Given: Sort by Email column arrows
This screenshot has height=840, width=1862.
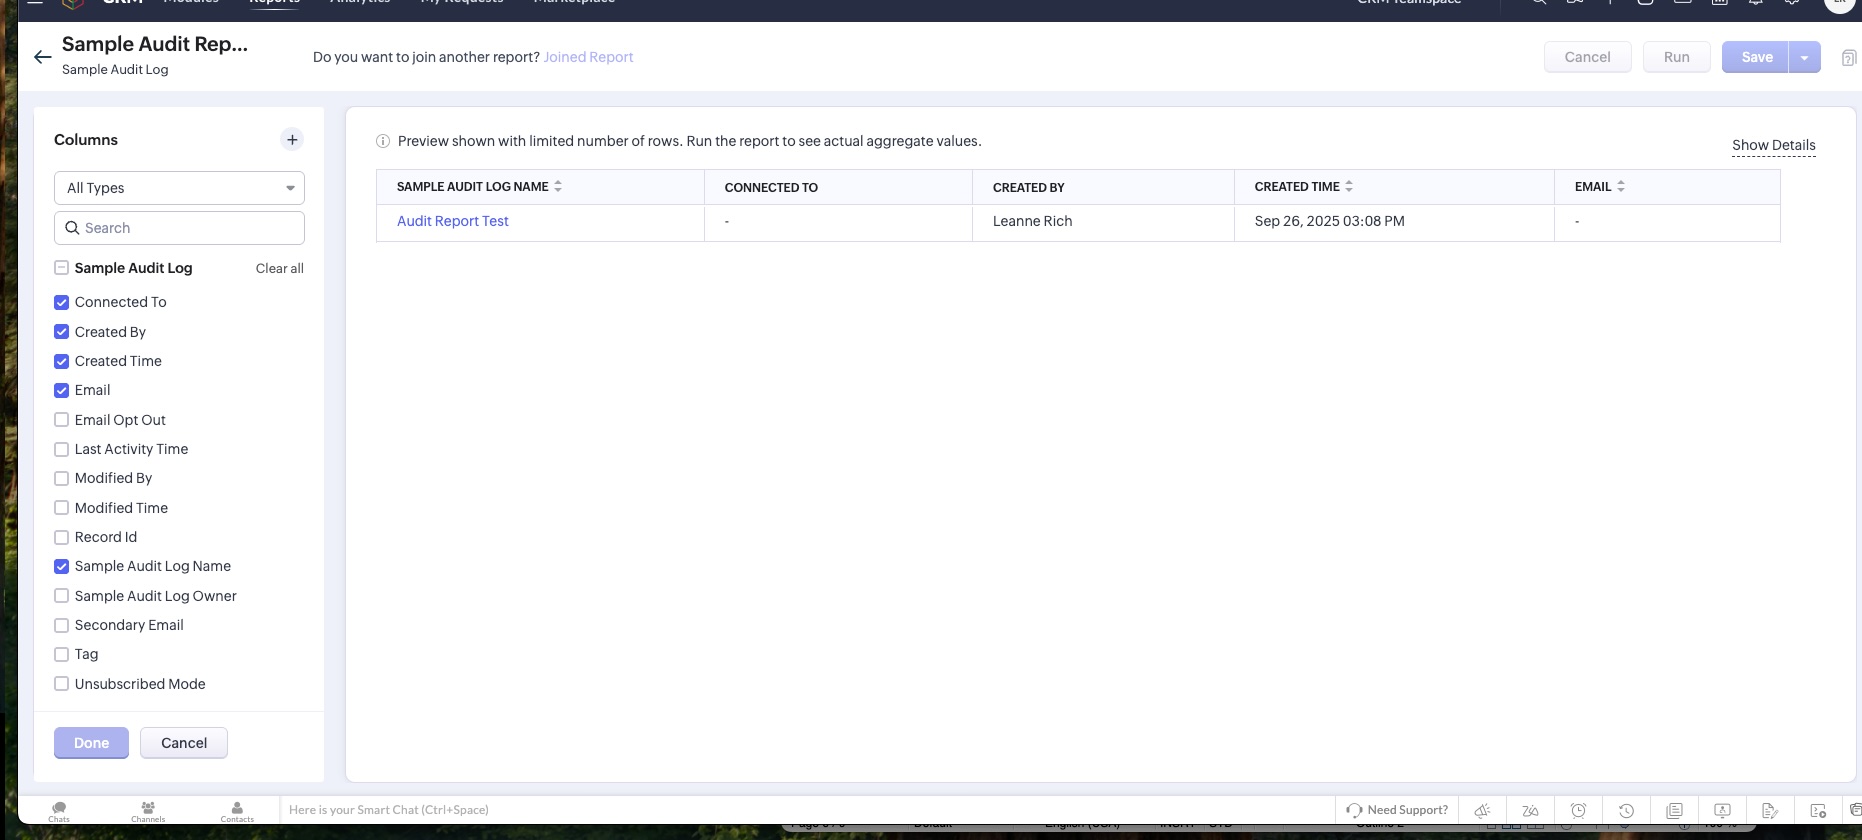Looking at the screenshot, I should pyautogui.click(x=1621, y=186).
